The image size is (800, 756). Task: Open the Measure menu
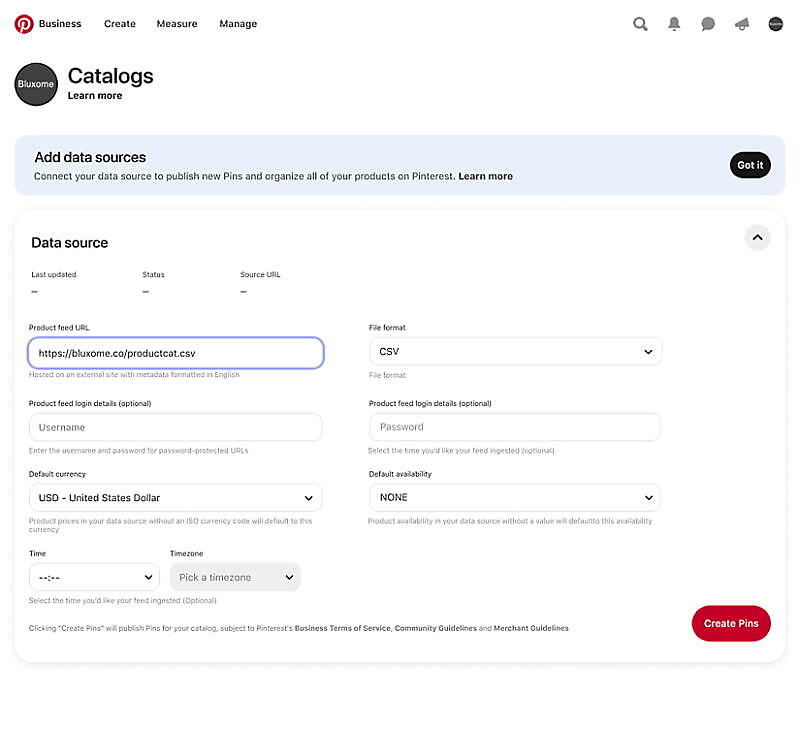click(177, 24)
